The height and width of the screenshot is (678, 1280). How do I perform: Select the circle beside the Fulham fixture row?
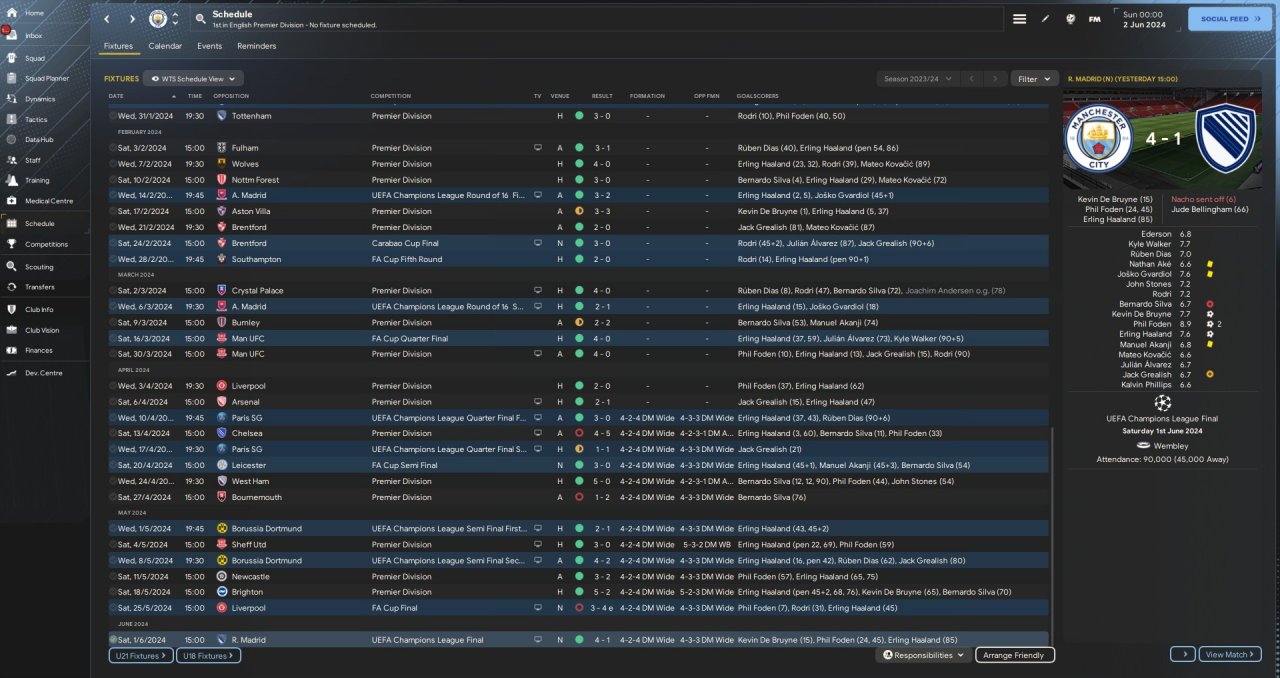112,148
